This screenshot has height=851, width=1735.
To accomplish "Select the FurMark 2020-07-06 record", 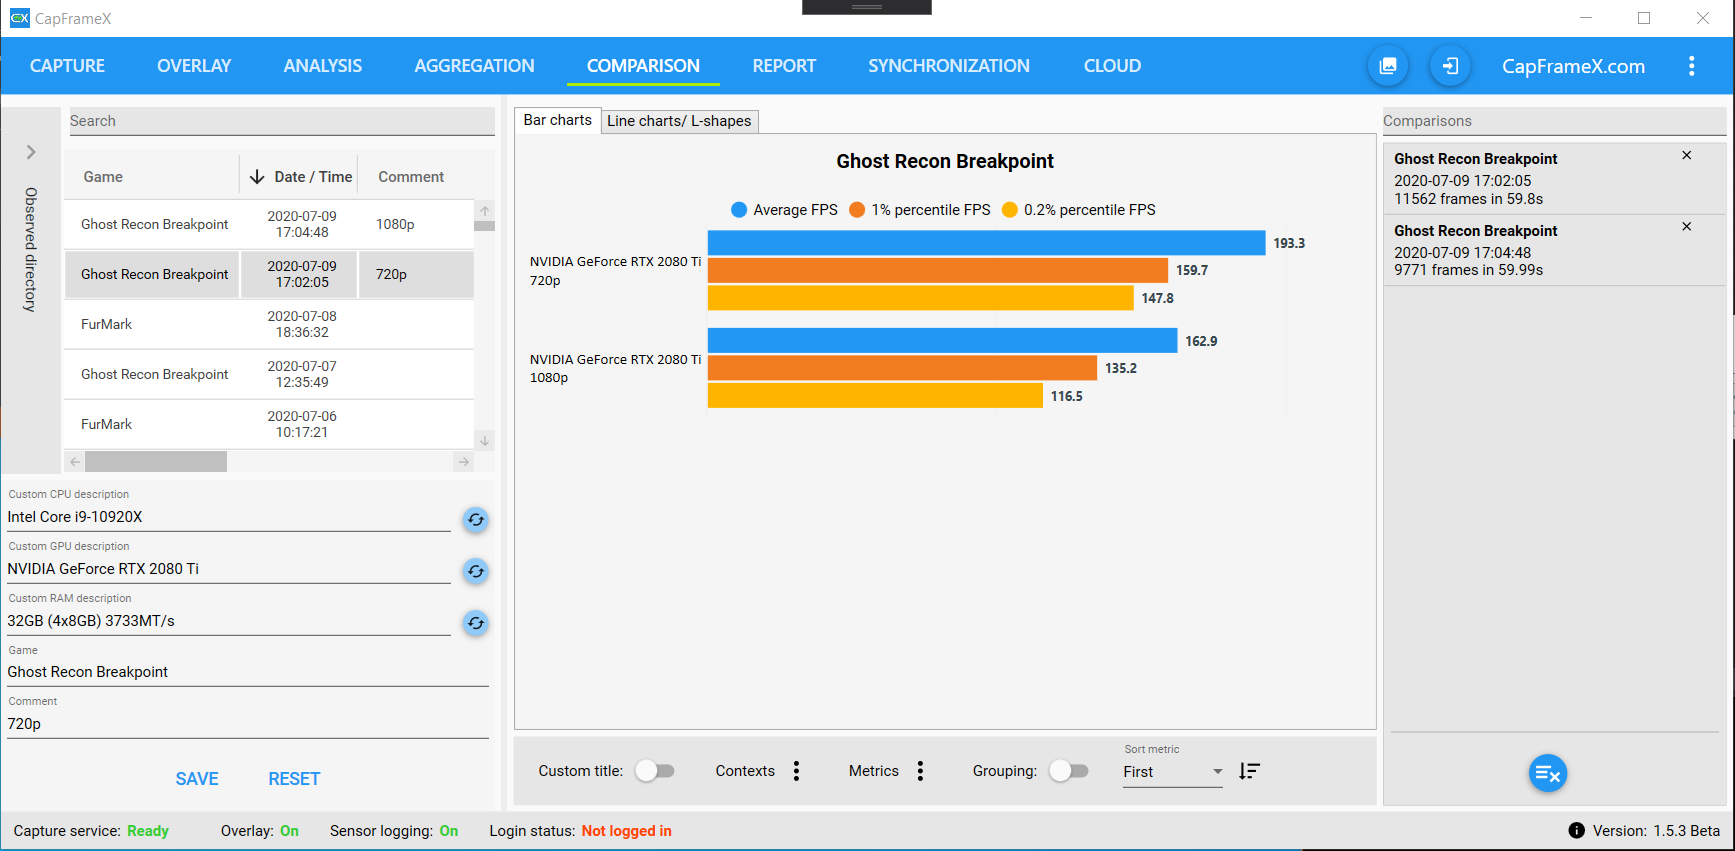I will click(x=269, y=424).
